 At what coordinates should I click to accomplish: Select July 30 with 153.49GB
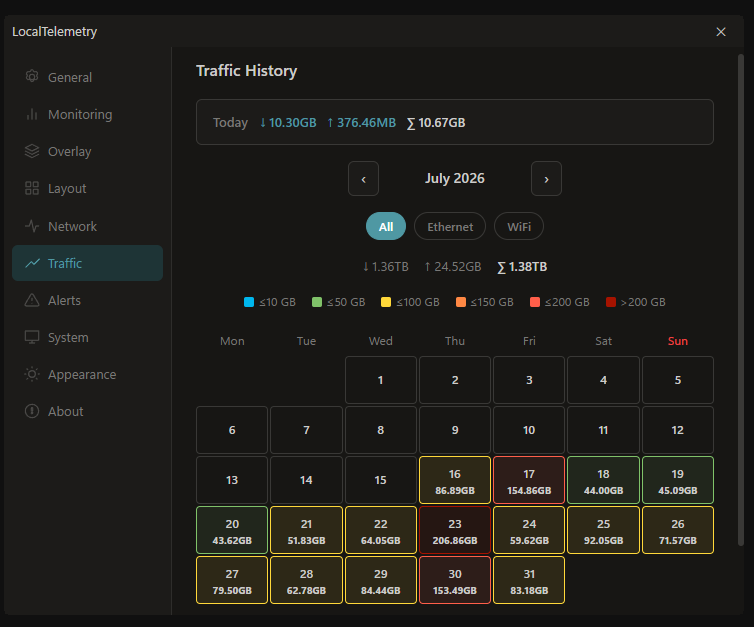455,580
